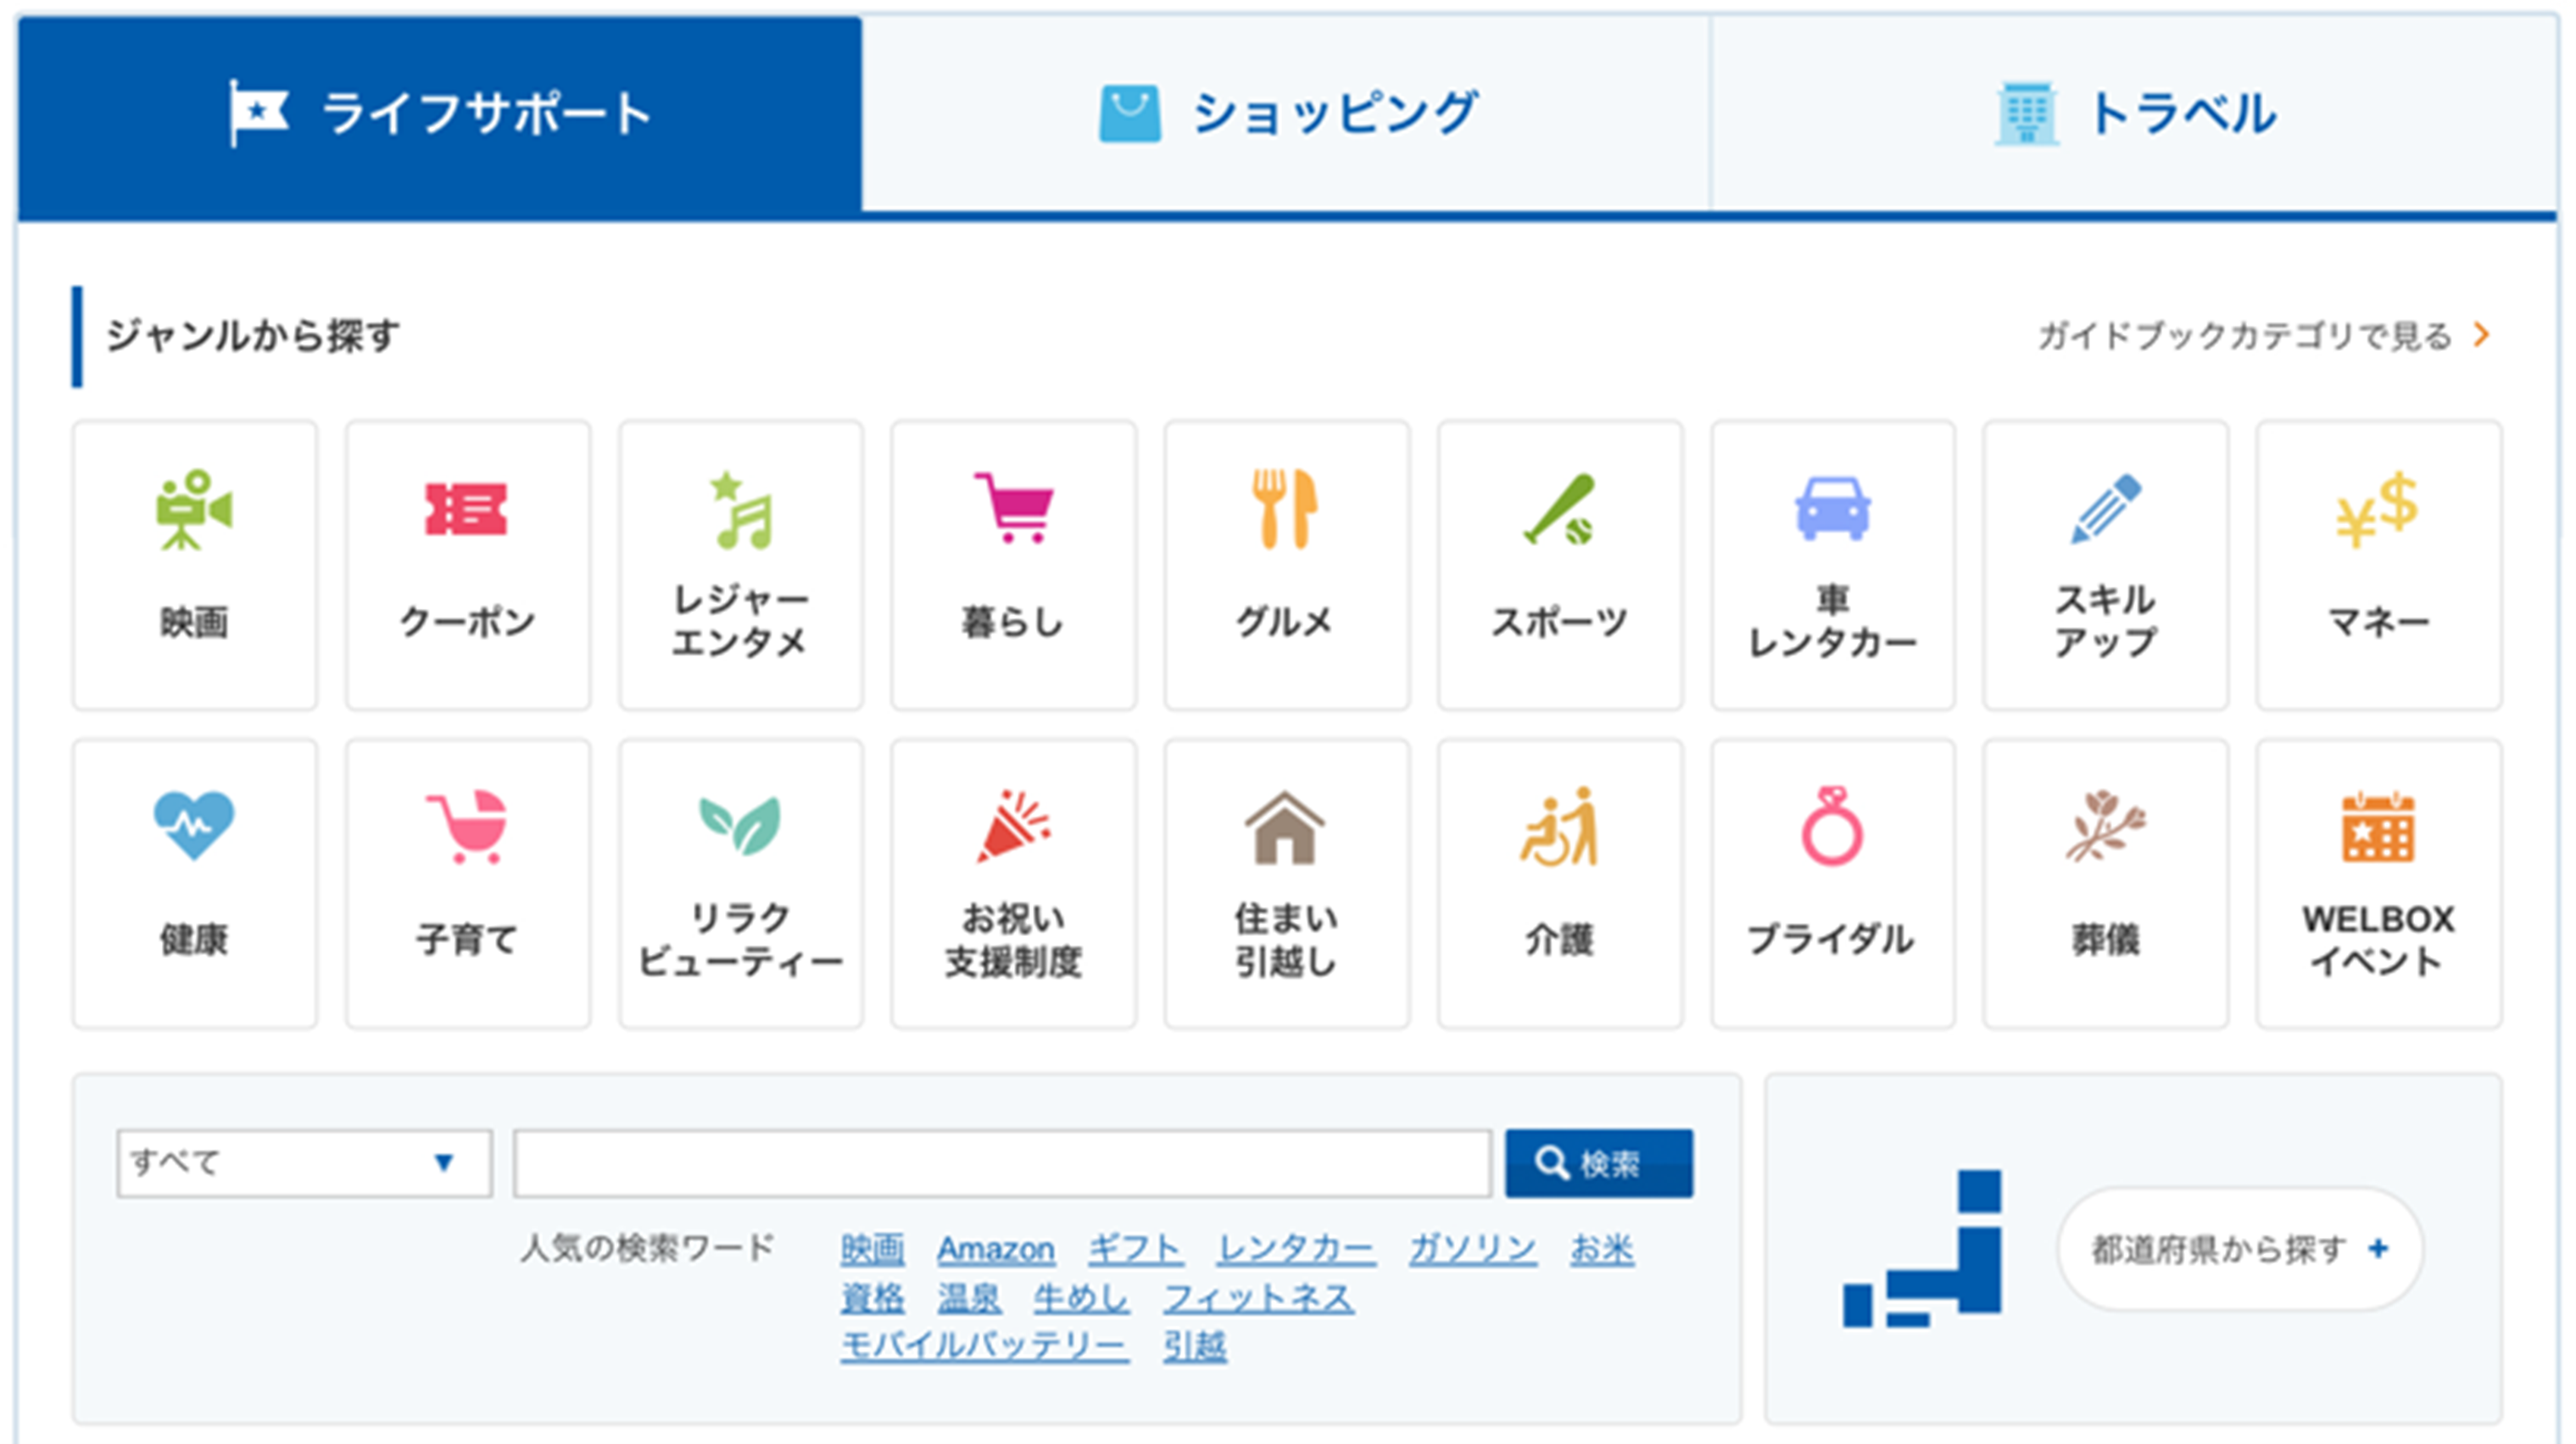This screenshot has width=2576, height=1444.
Task: Choose the 葬儀 flower tile
Action: click(x=2106, y=884)
